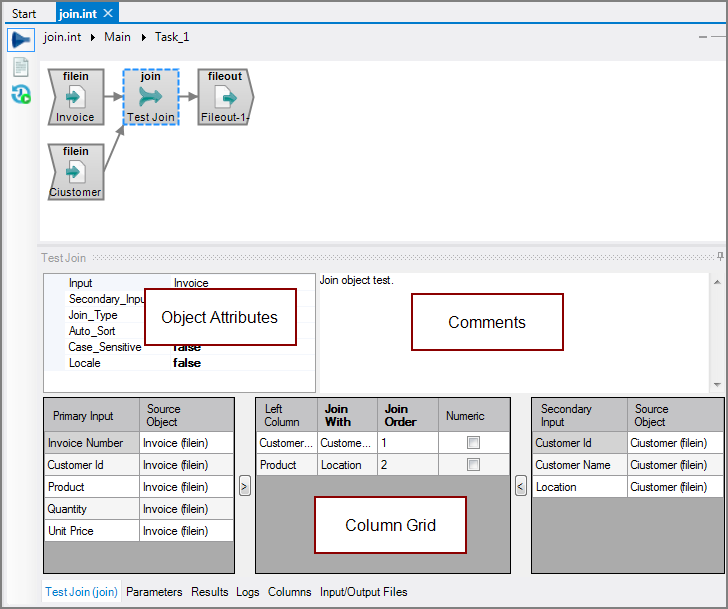
Task: Close the join.int tab
Action: pos(108,14)
